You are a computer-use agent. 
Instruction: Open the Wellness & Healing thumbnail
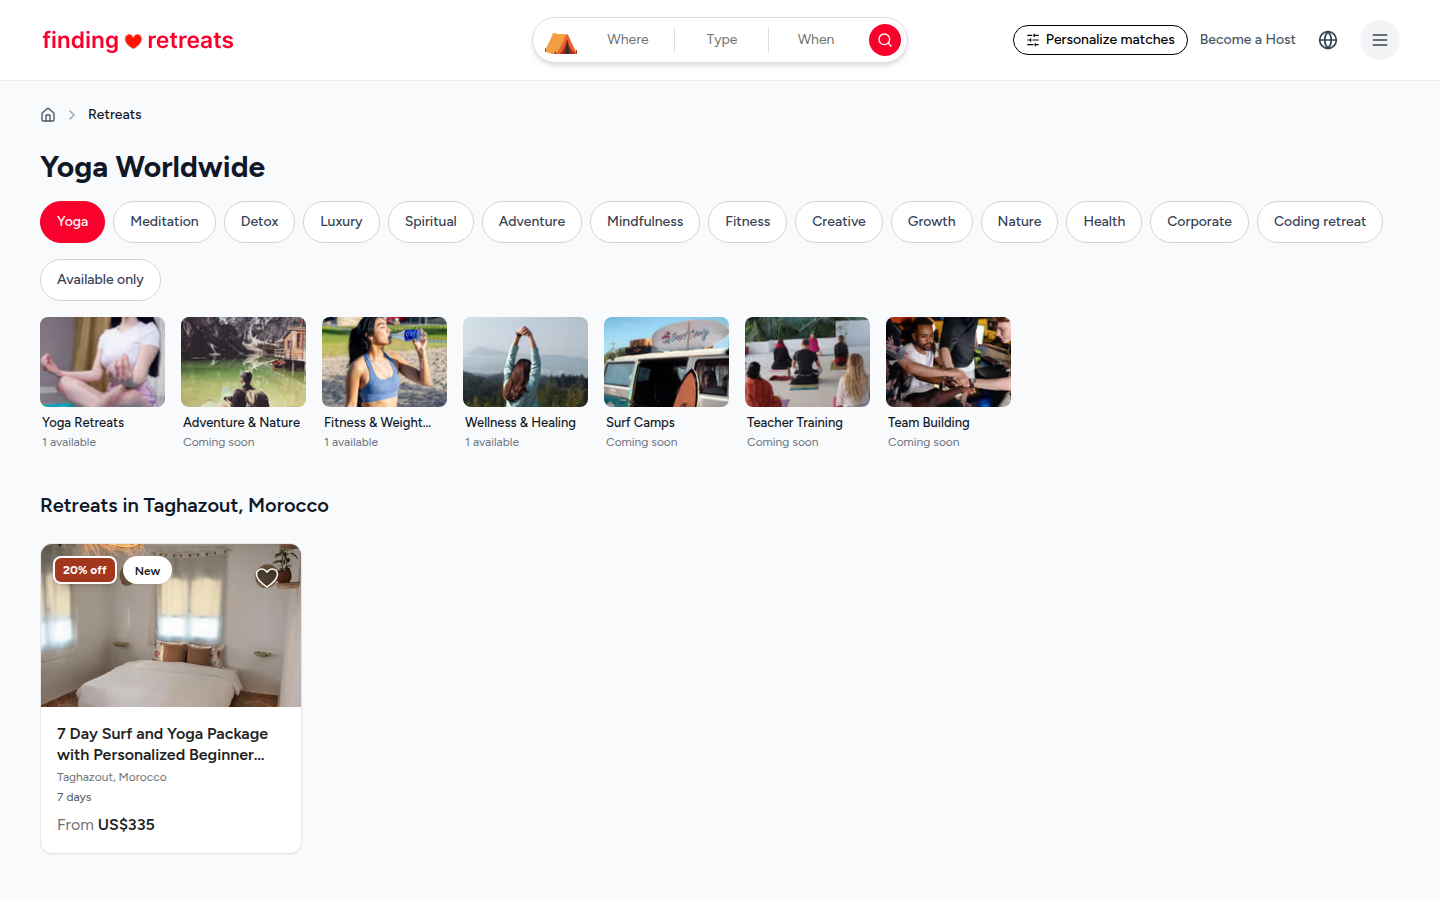coord(525,362)
